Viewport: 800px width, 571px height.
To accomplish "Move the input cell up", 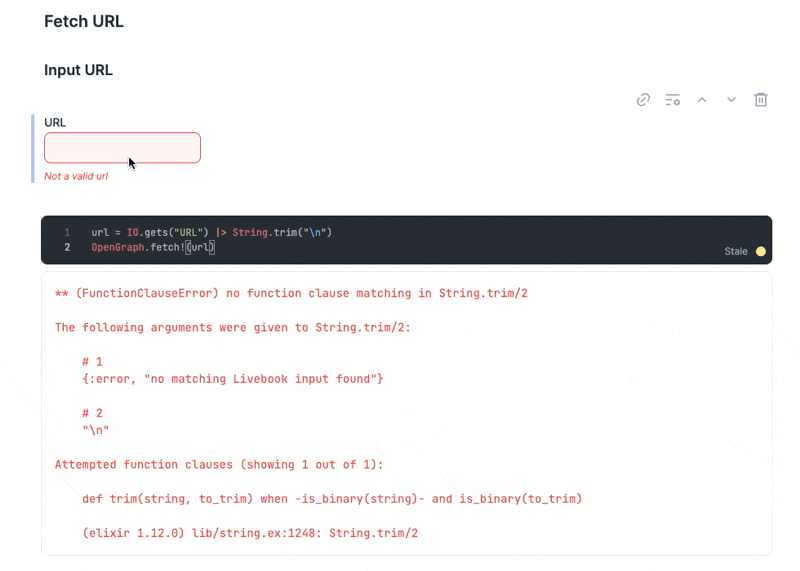I will point(702,100).
